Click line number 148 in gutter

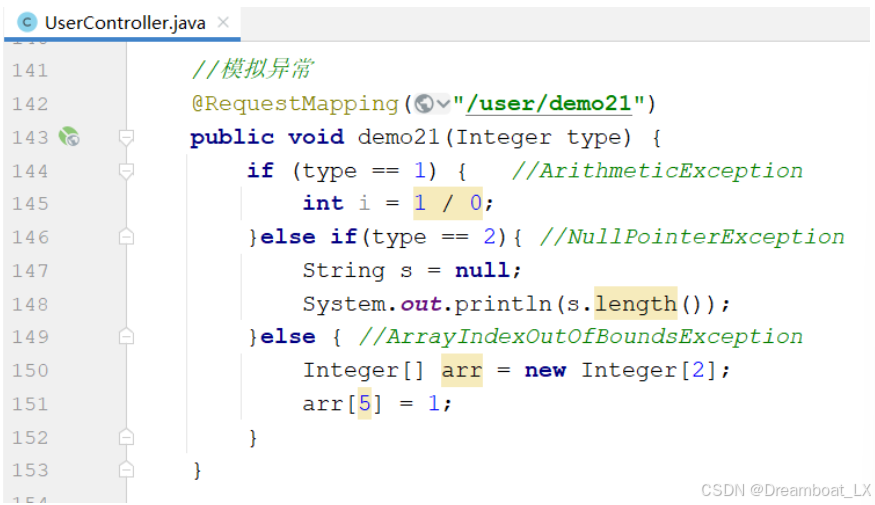pyautogui.click(x=30, y=304)
